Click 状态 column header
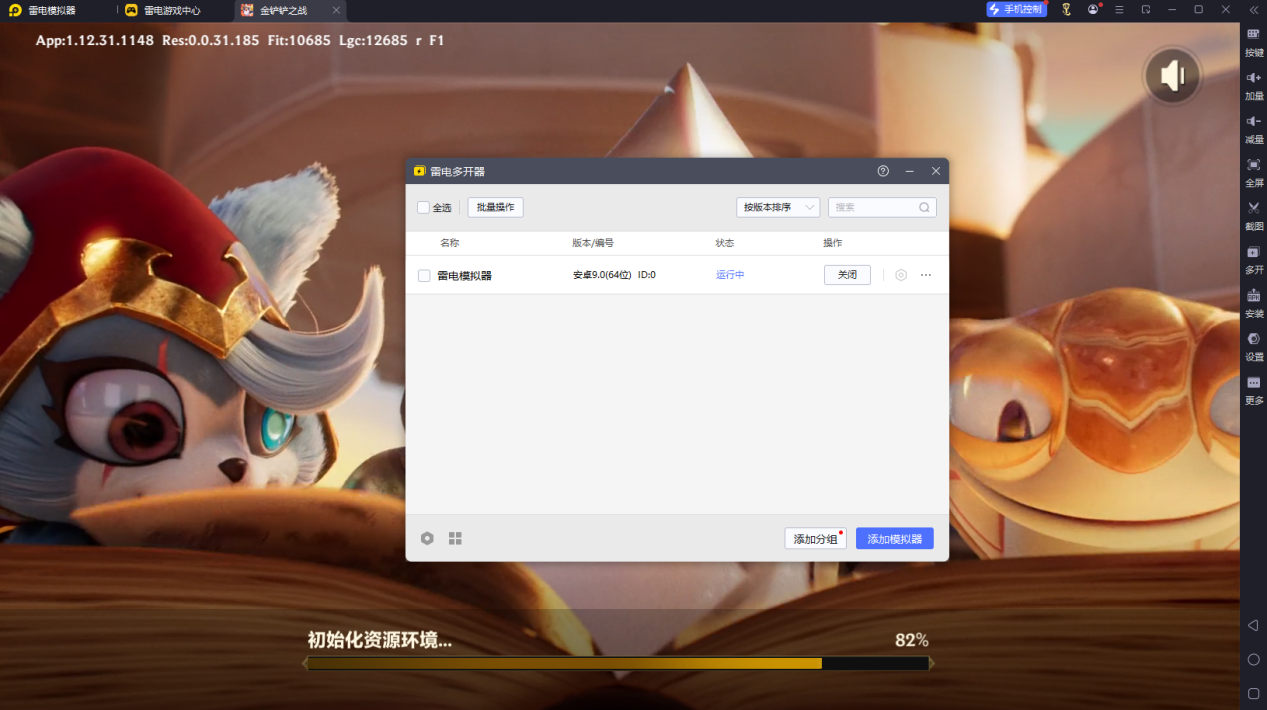This screenshot has height=710, width=1267. 725,243
